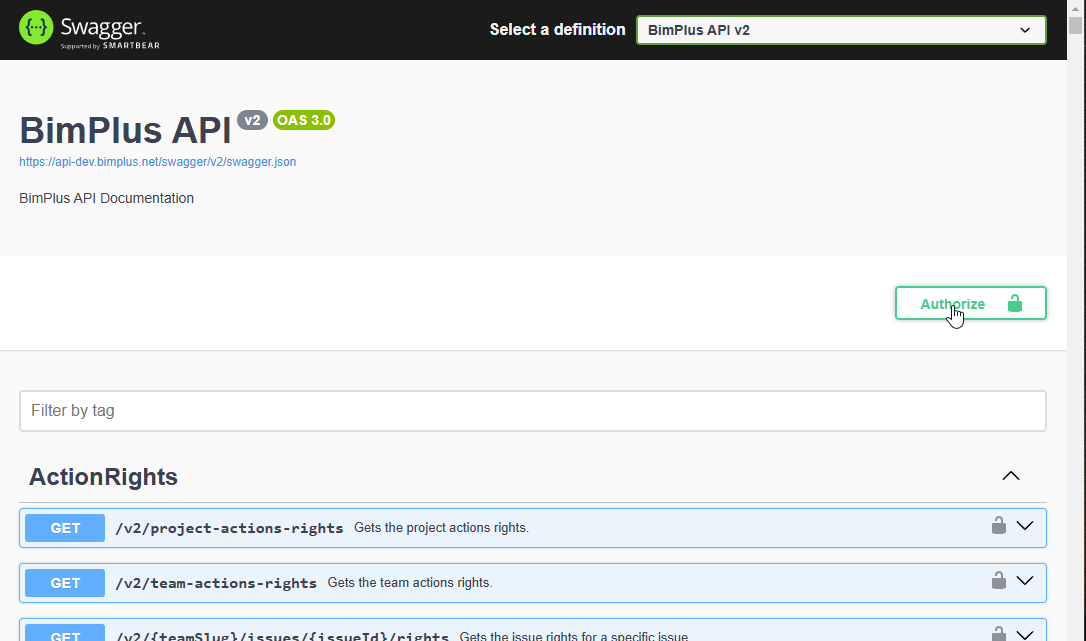Click the GET badge for team-actions-rights
The image size is (1086, 641).
65,583
